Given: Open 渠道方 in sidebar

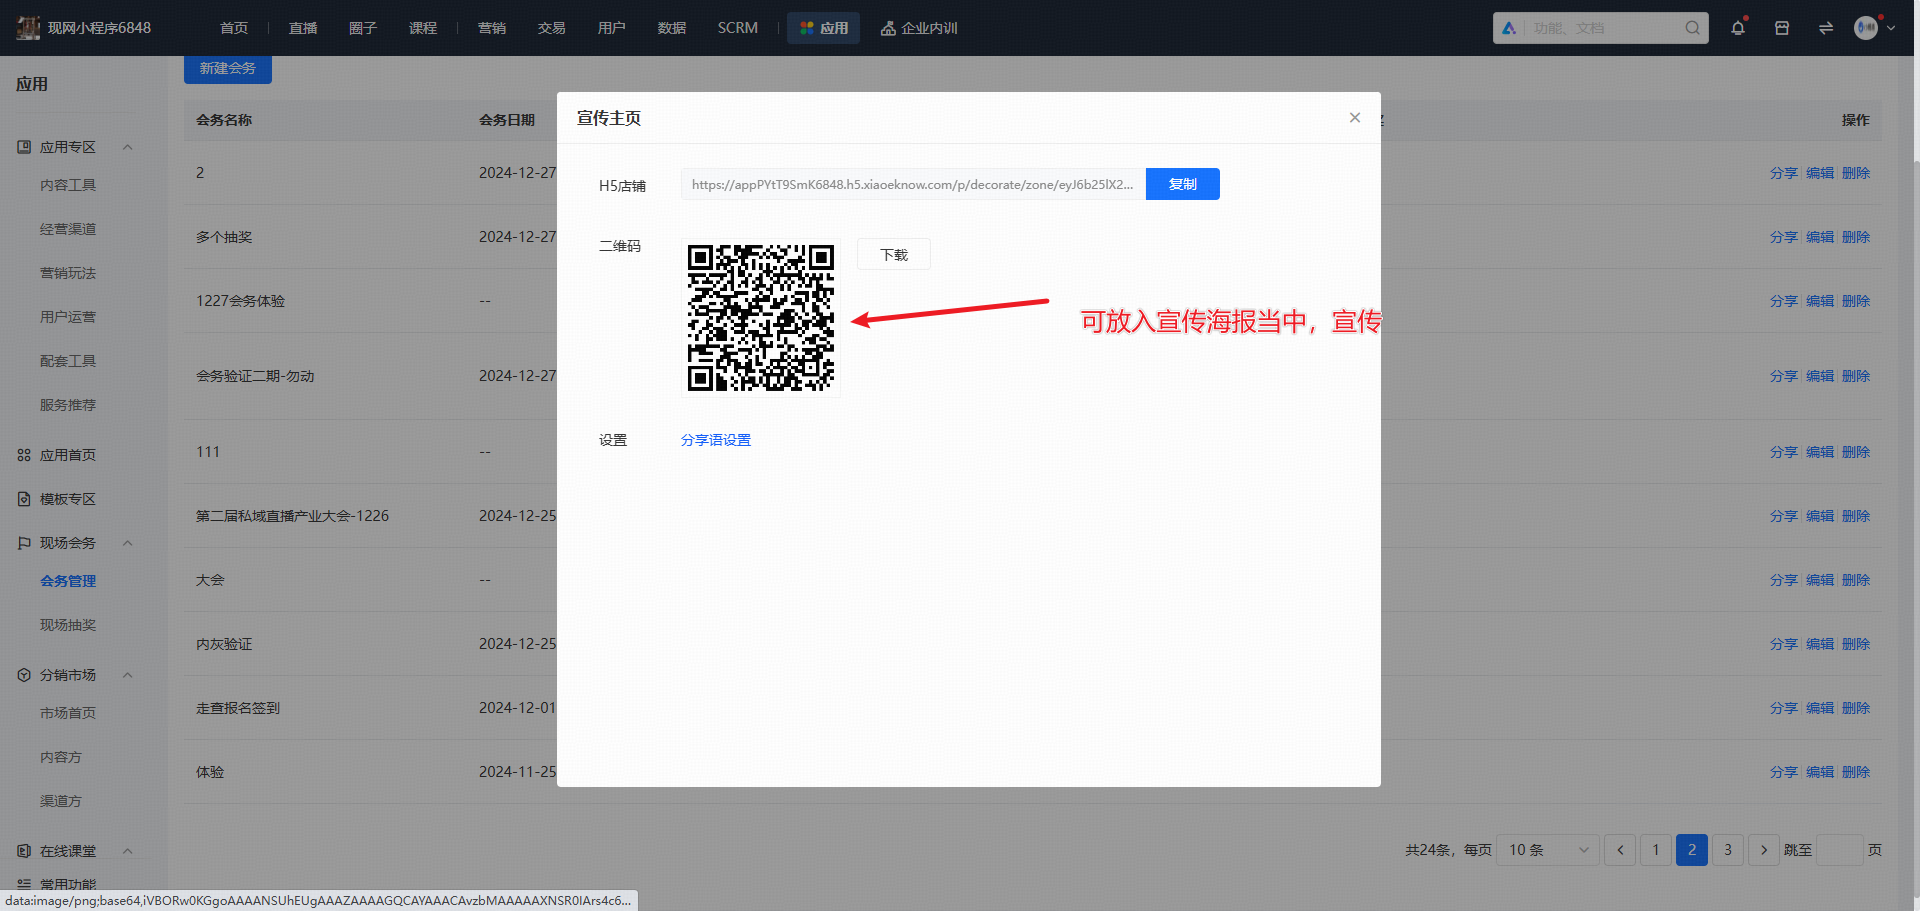Looking at the screenshot, I should pyautogui.click(x=61, y=801).
